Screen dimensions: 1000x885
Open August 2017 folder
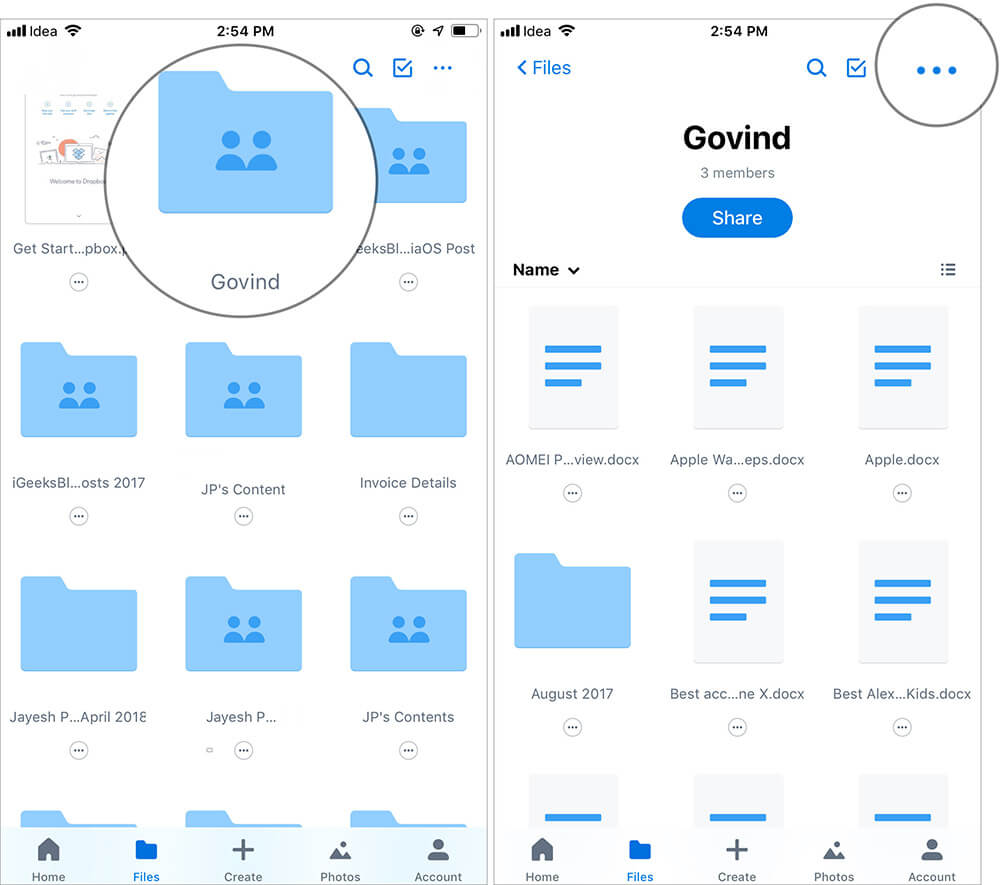(x=573, y=601)
